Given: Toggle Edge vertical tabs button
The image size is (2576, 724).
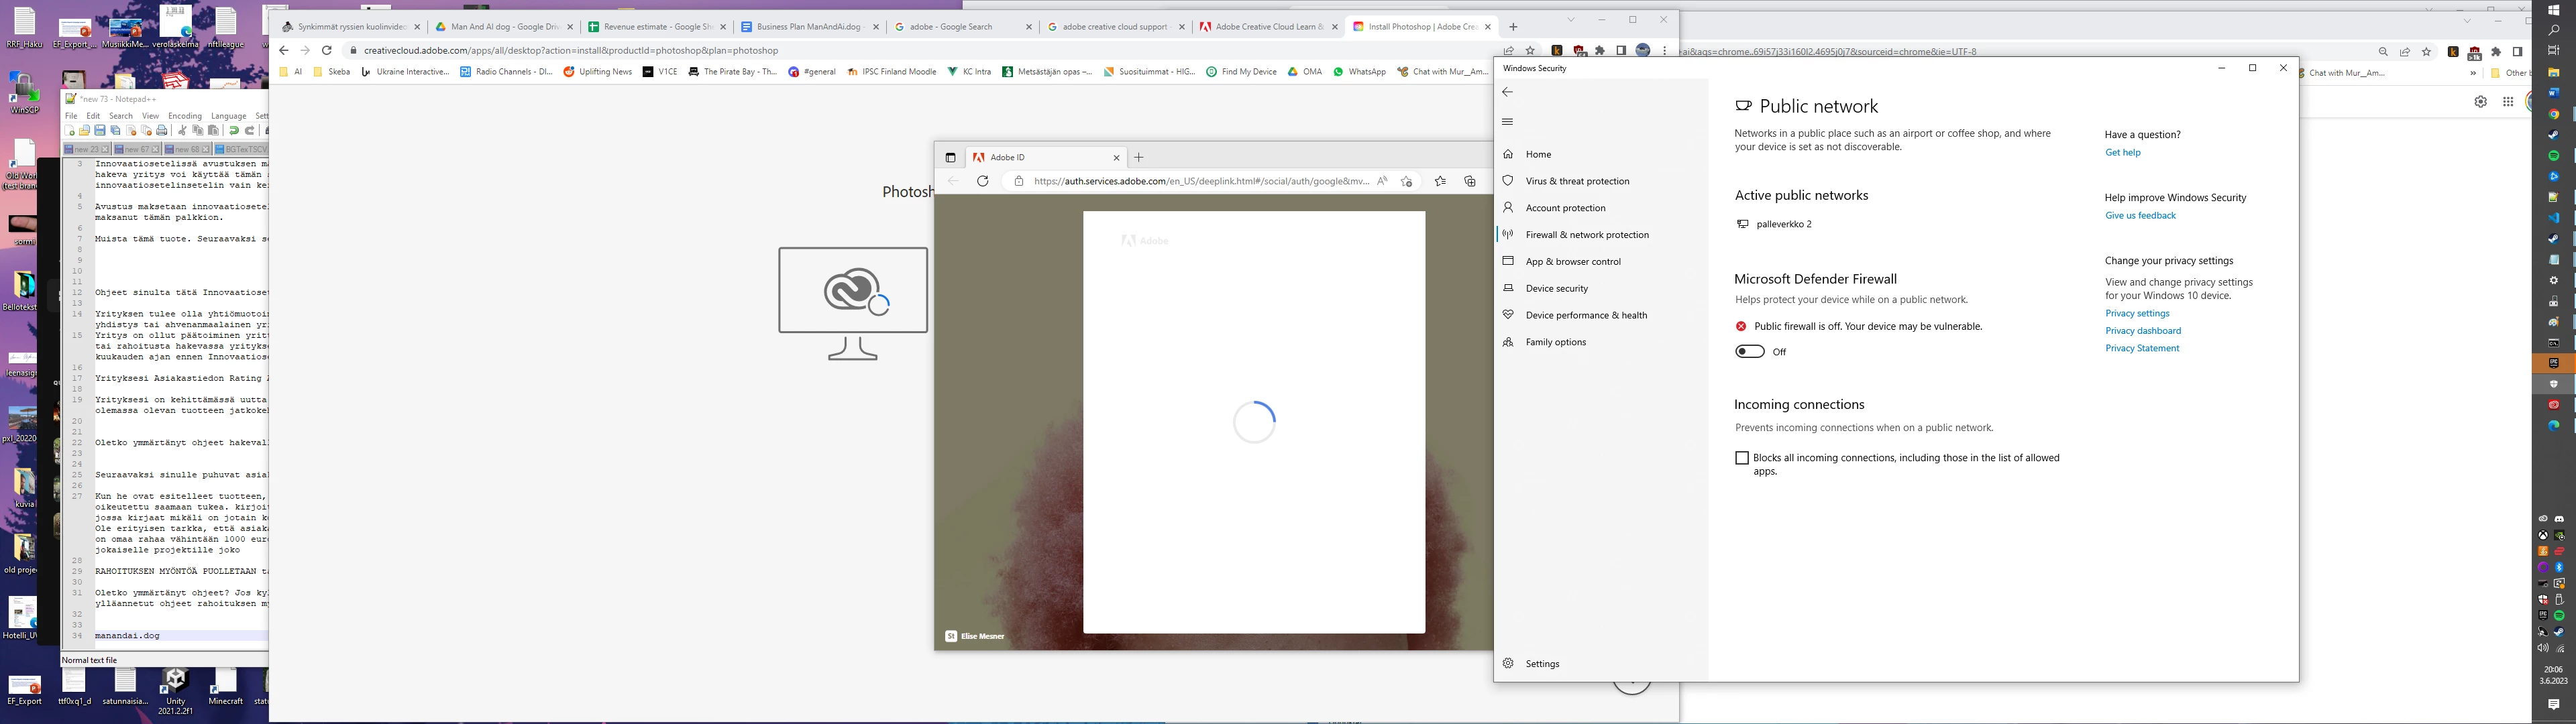Looking at the screenshot, I should point(950,157).
